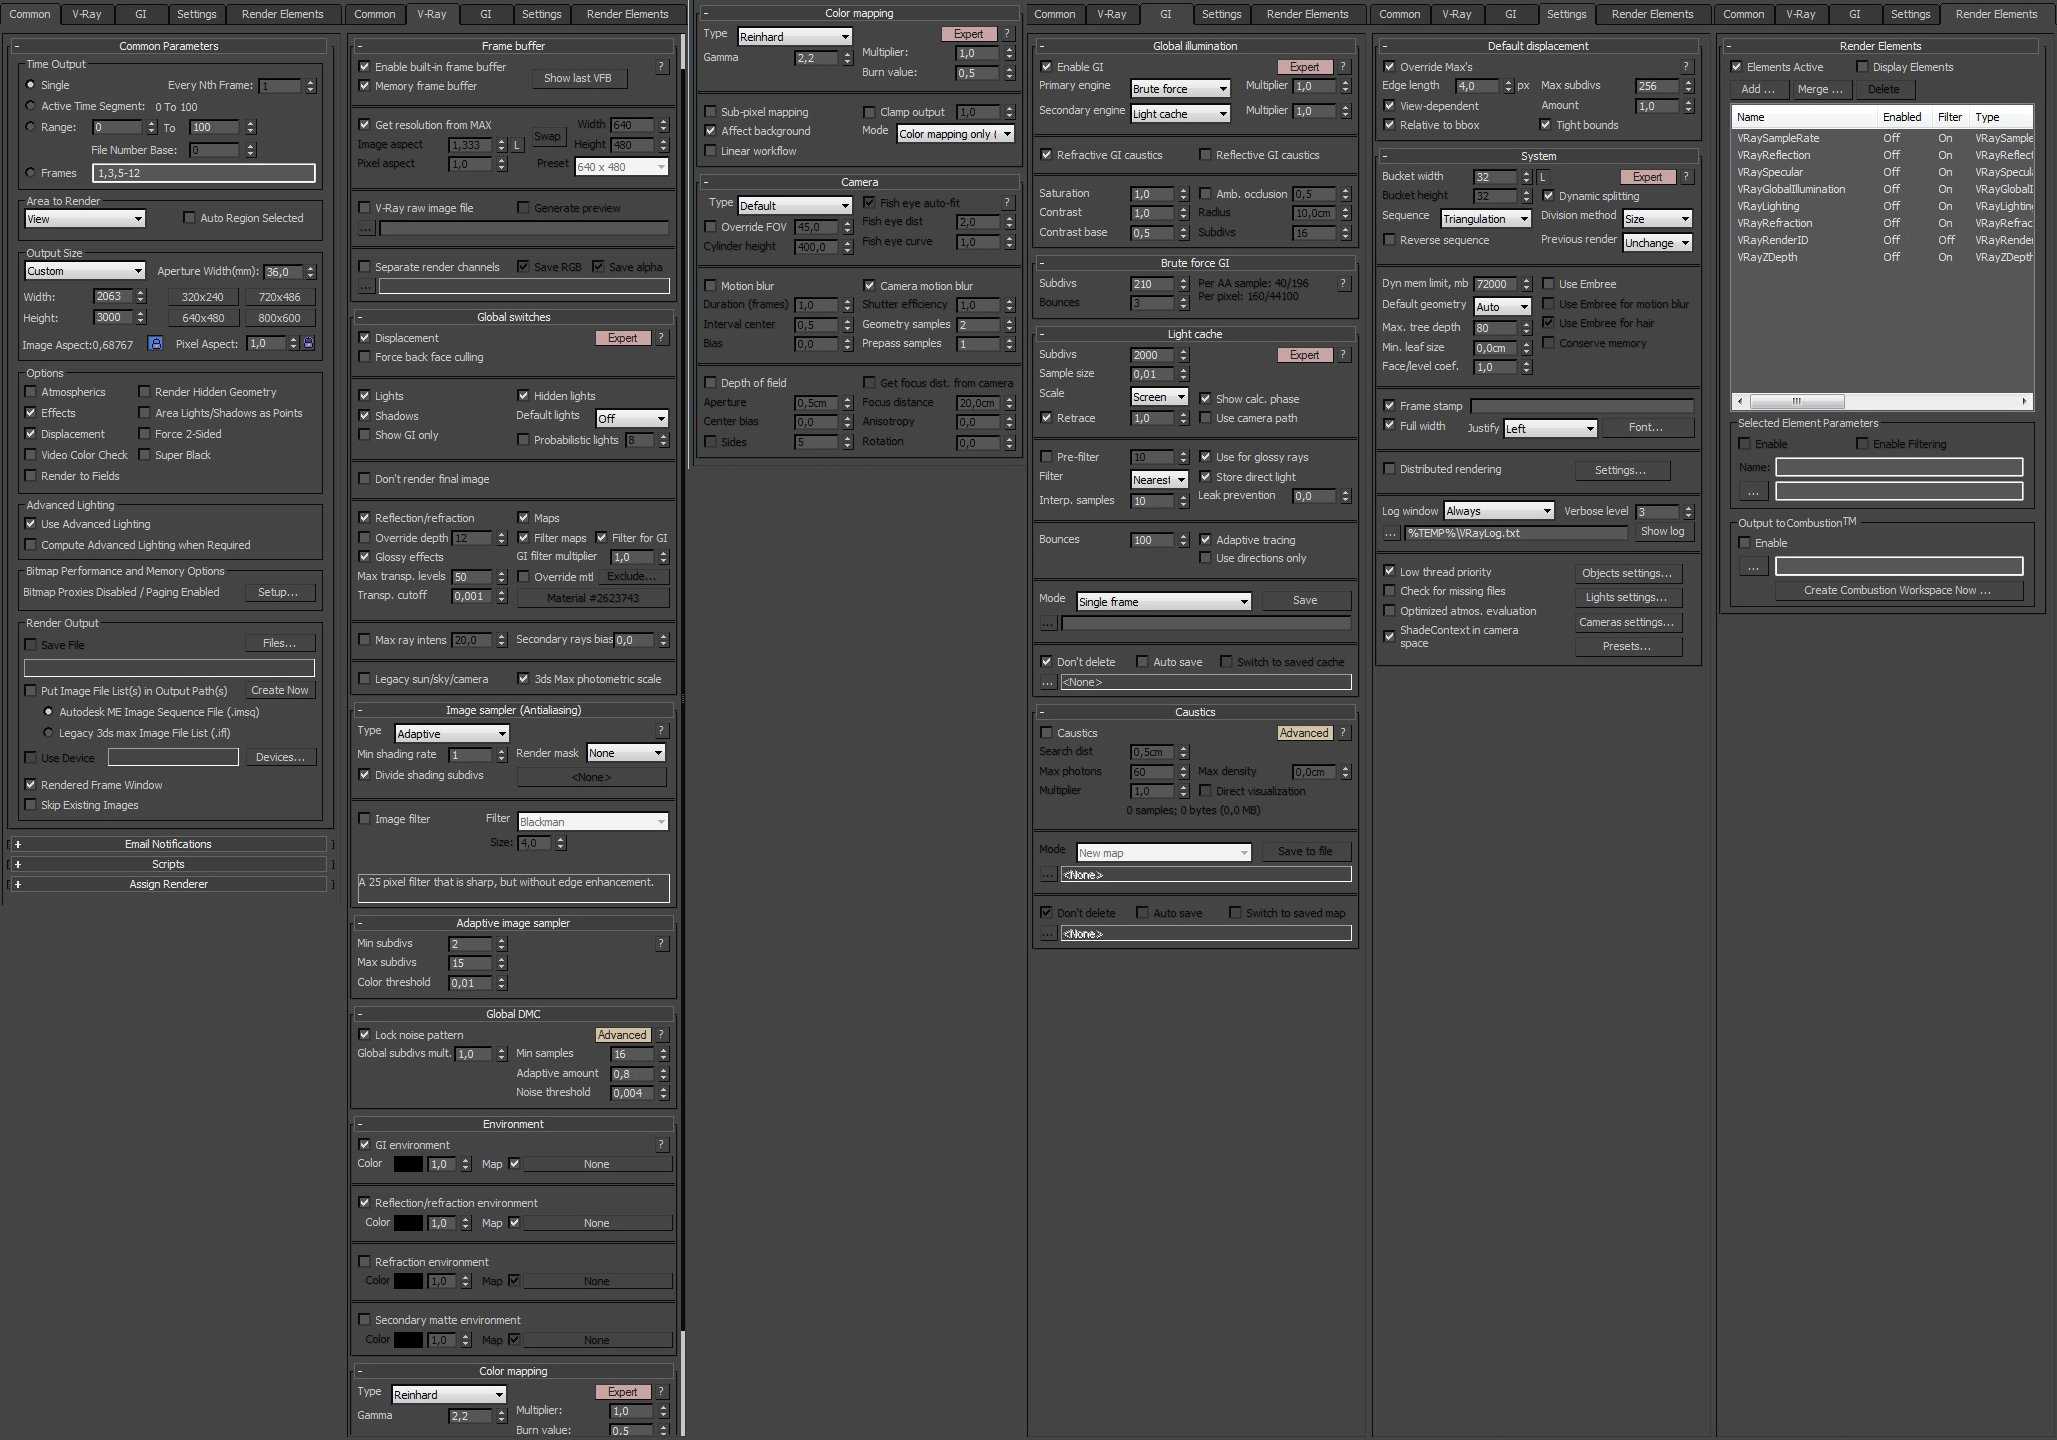Click Create Combustion Workspace Now button

pyautogui.click(x=1897, y=590)
